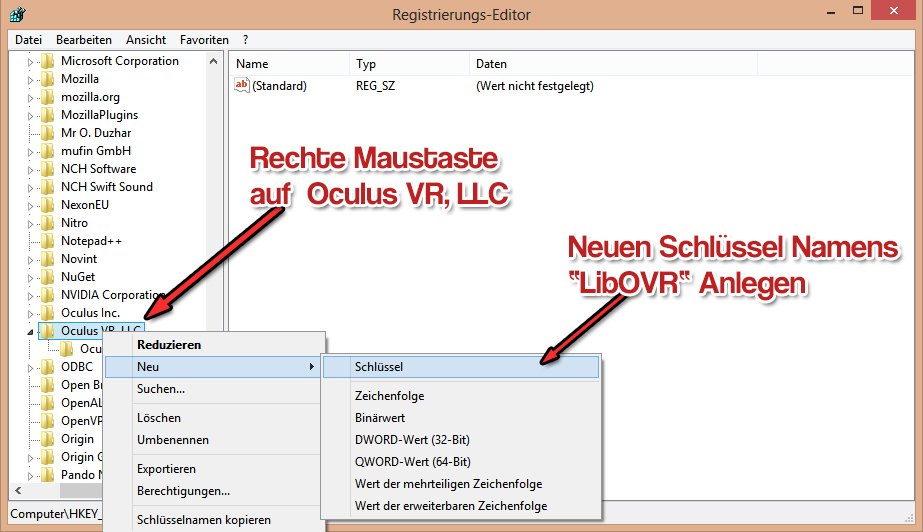The height and width of the screenshot is (532, 923).
Task: Open the Neu submenu entry
Action: [x=213, y=367]
